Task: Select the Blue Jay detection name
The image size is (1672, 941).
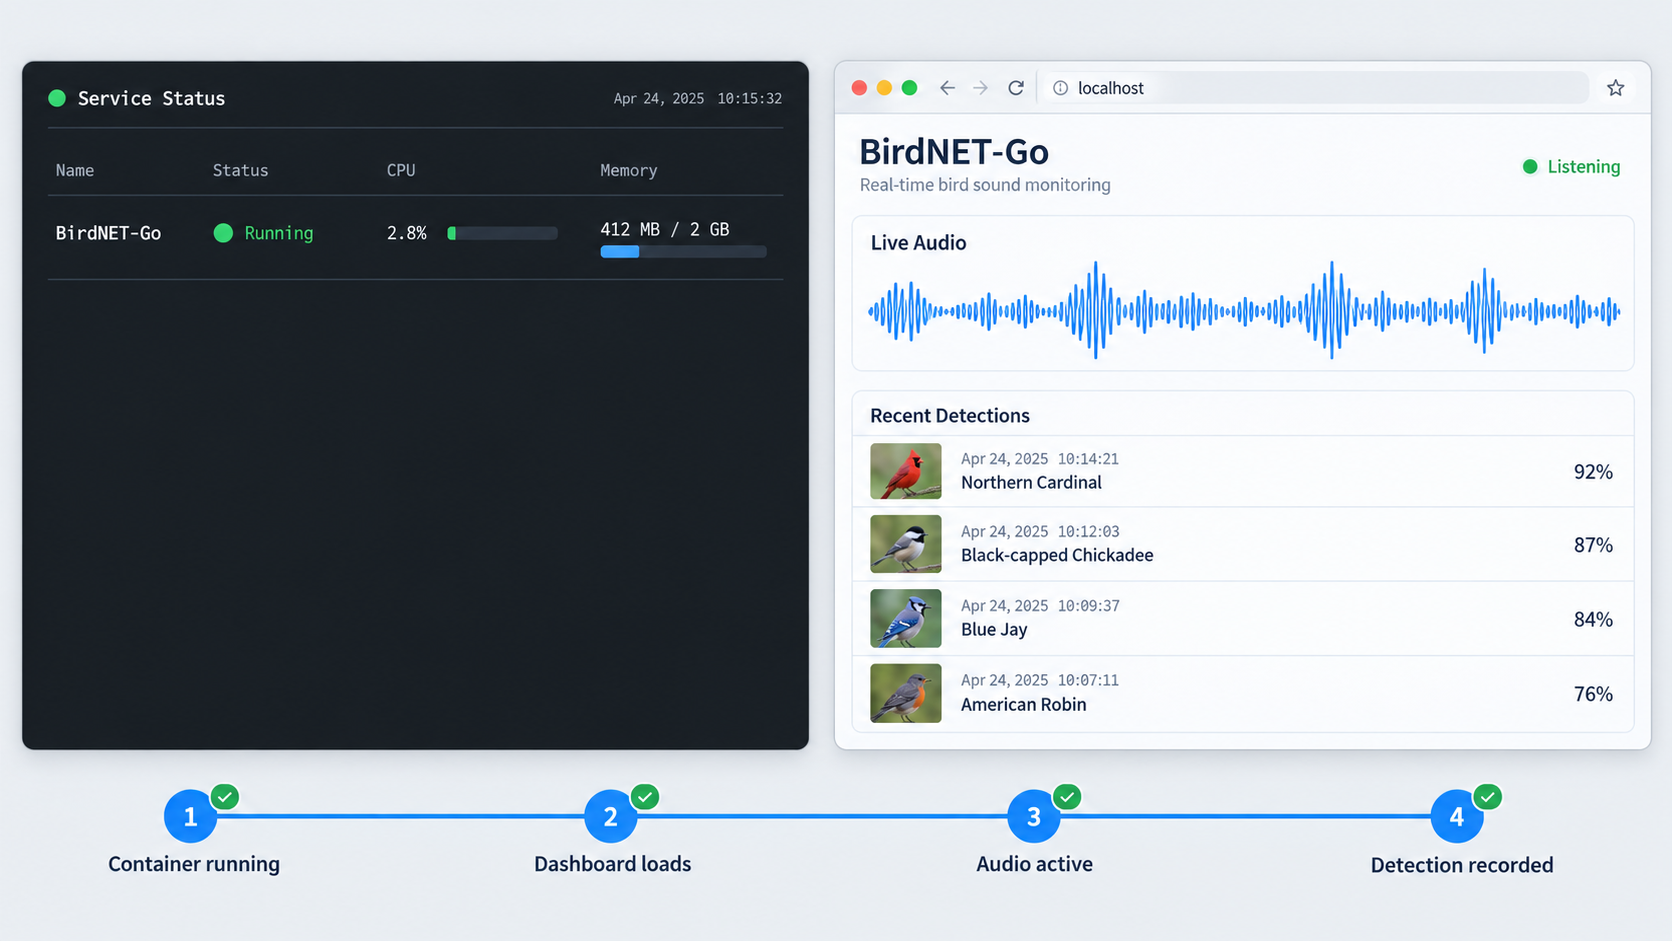Action: pos(994,630)
